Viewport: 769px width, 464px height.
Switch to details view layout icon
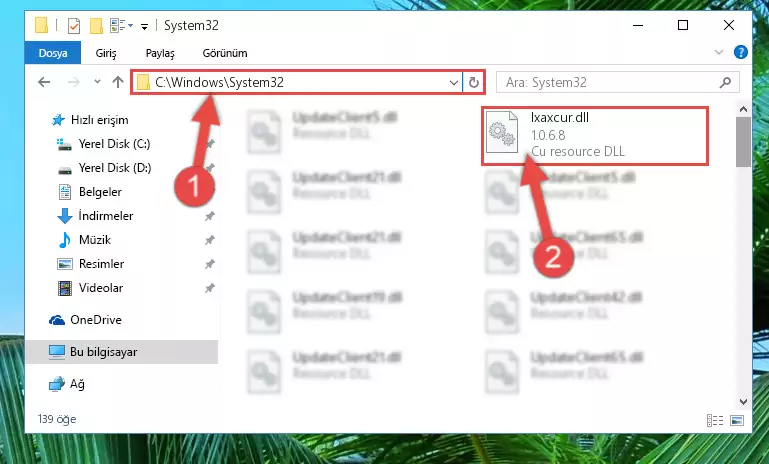click(715, 420)
